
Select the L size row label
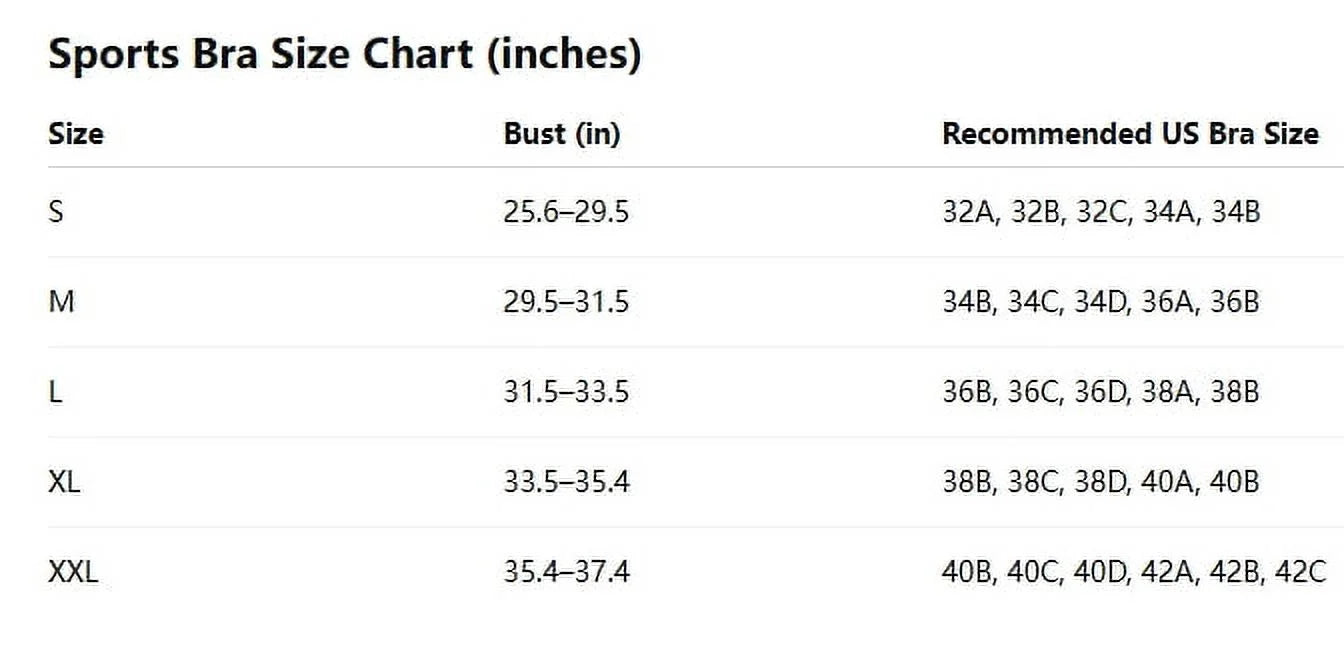click(55, 392)
